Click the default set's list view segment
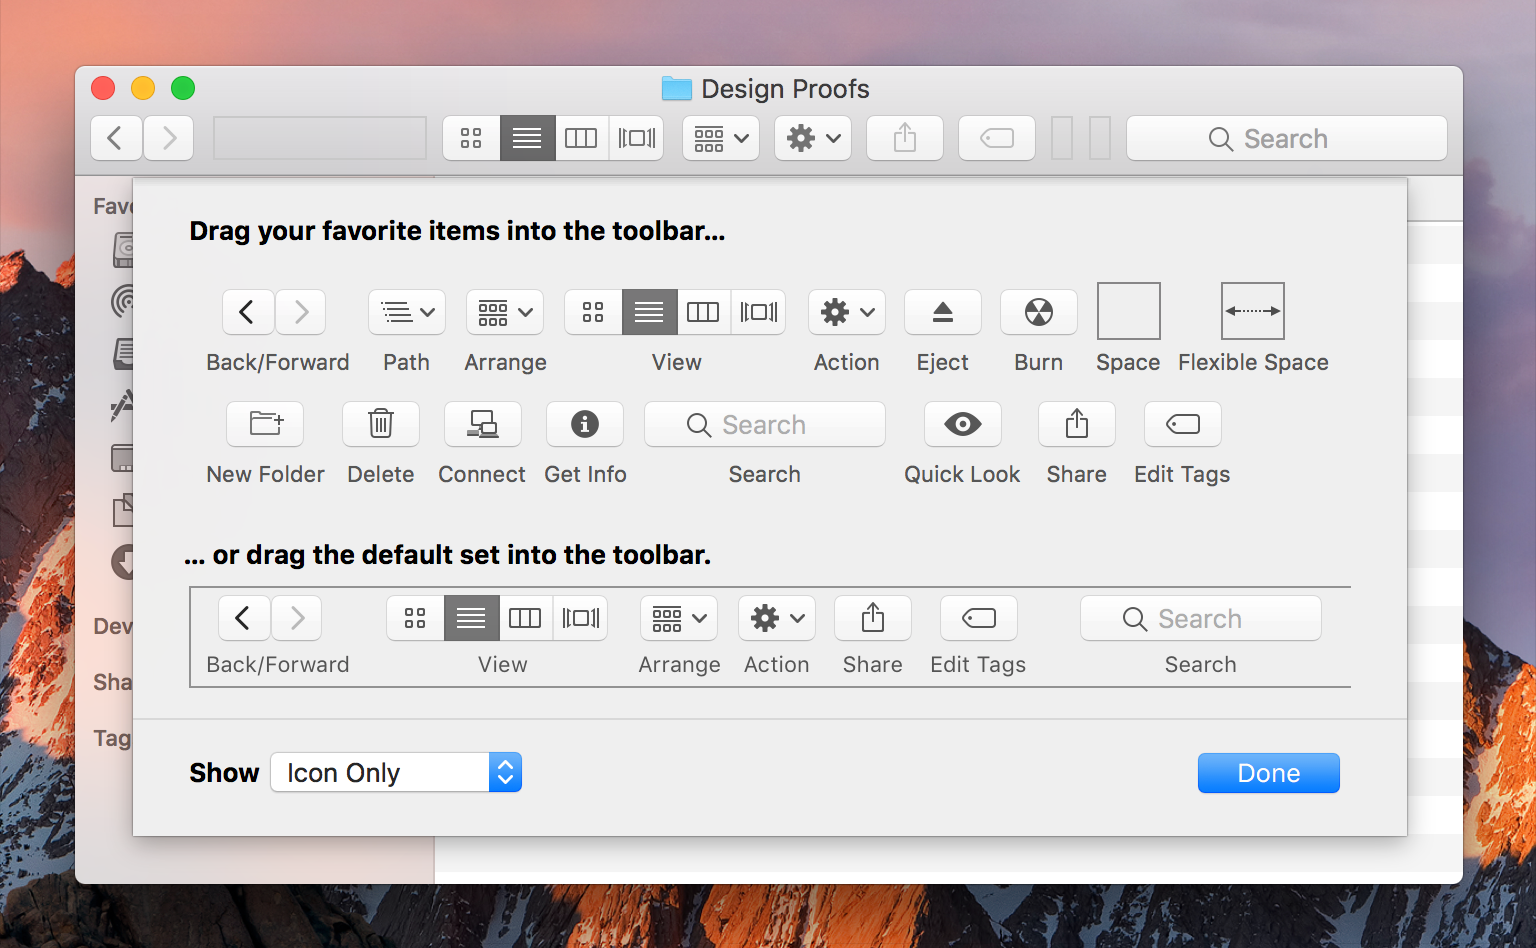 pyautogui.click(x=471, y=618)
